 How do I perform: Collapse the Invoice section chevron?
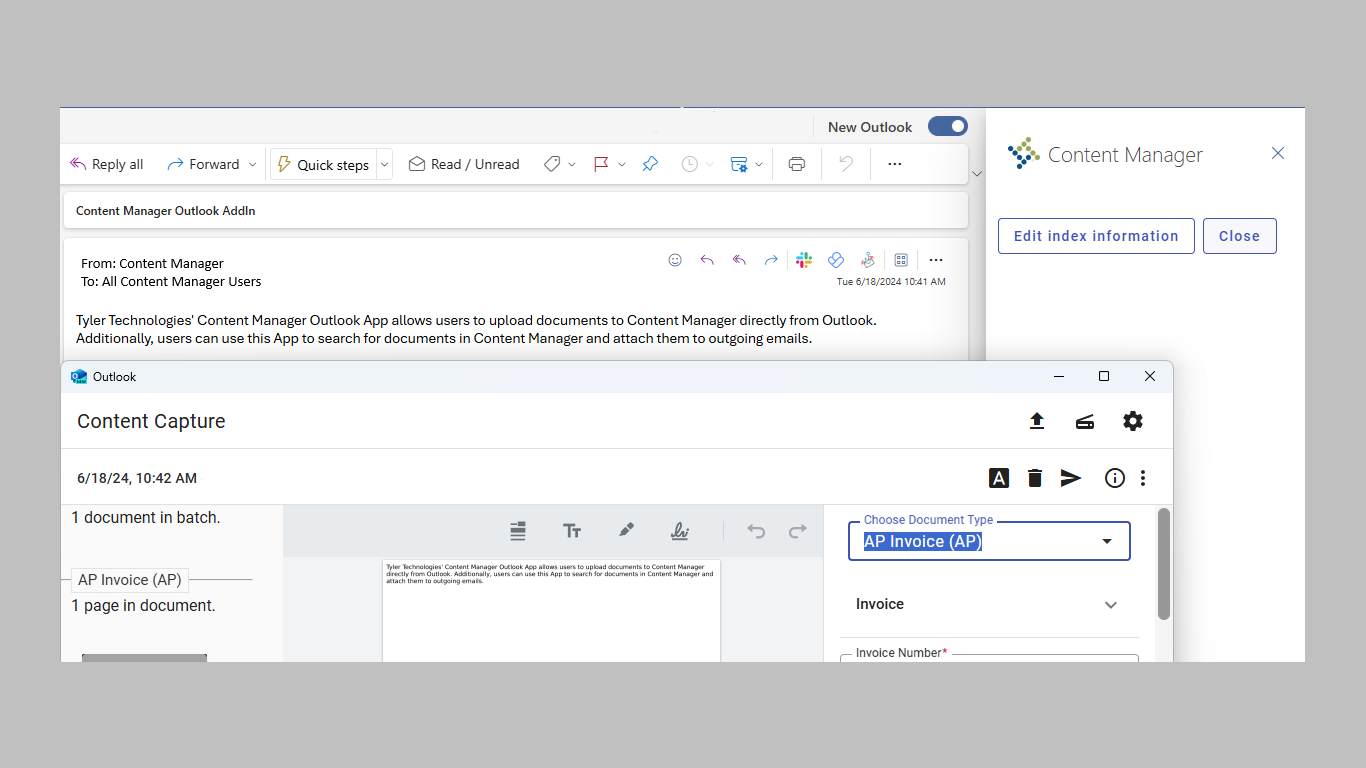point(1111,605)
